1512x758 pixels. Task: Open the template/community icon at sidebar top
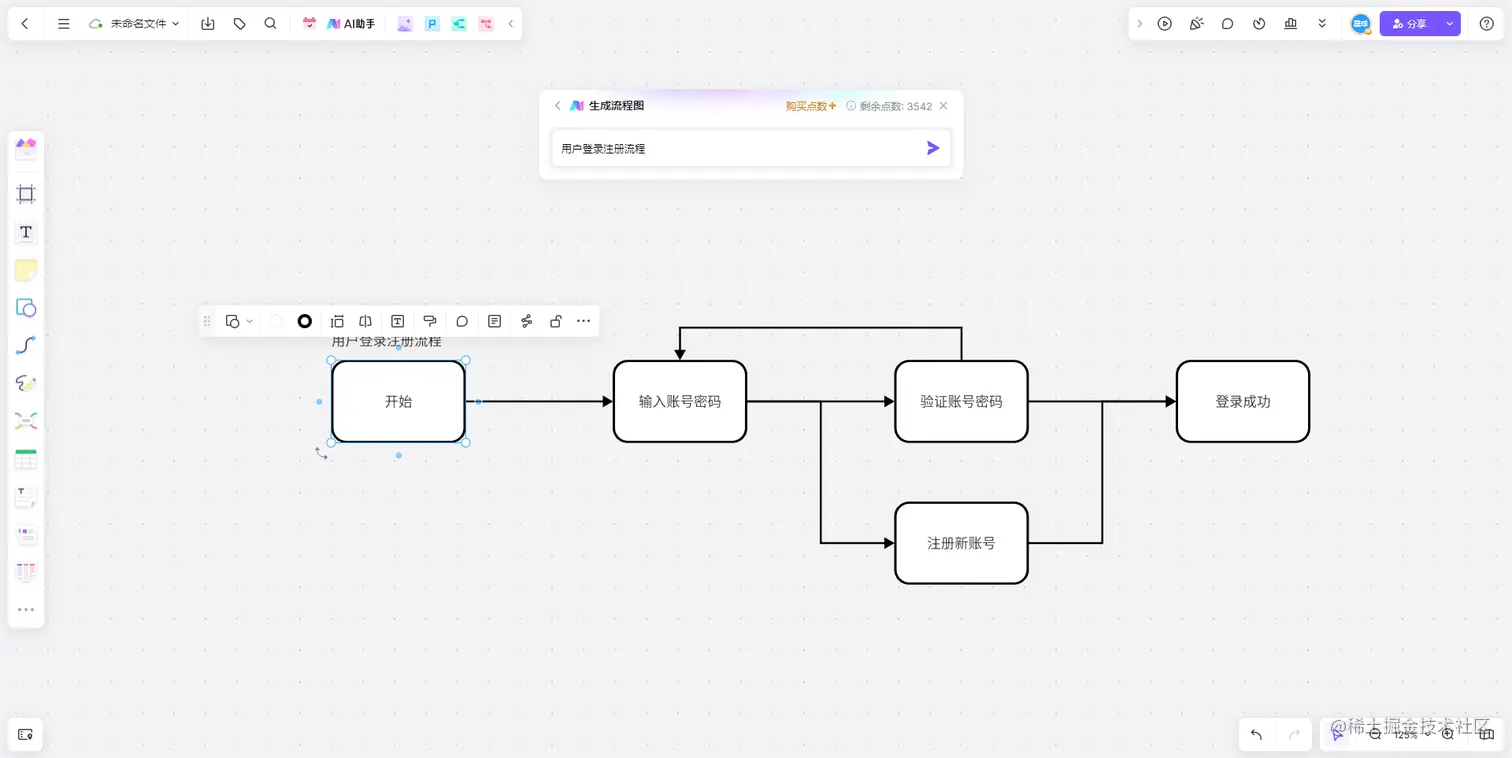(x=26, y=149)
